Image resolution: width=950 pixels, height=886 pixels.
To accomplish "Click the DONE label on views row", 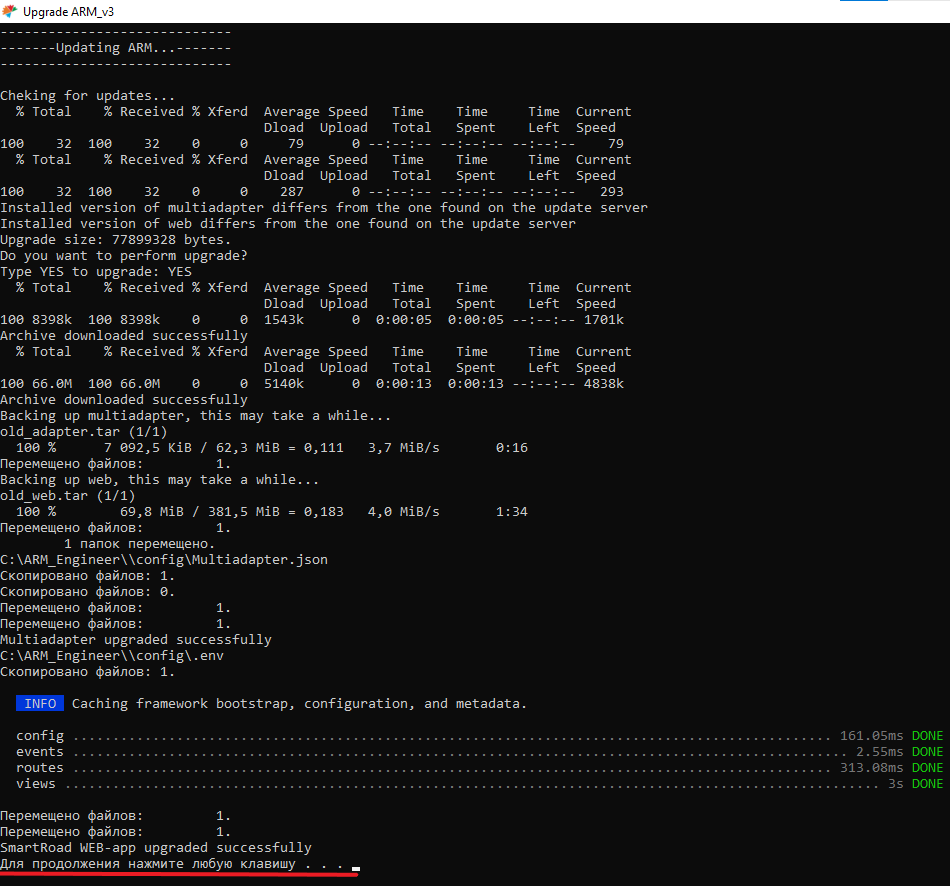I will point(926,784).
